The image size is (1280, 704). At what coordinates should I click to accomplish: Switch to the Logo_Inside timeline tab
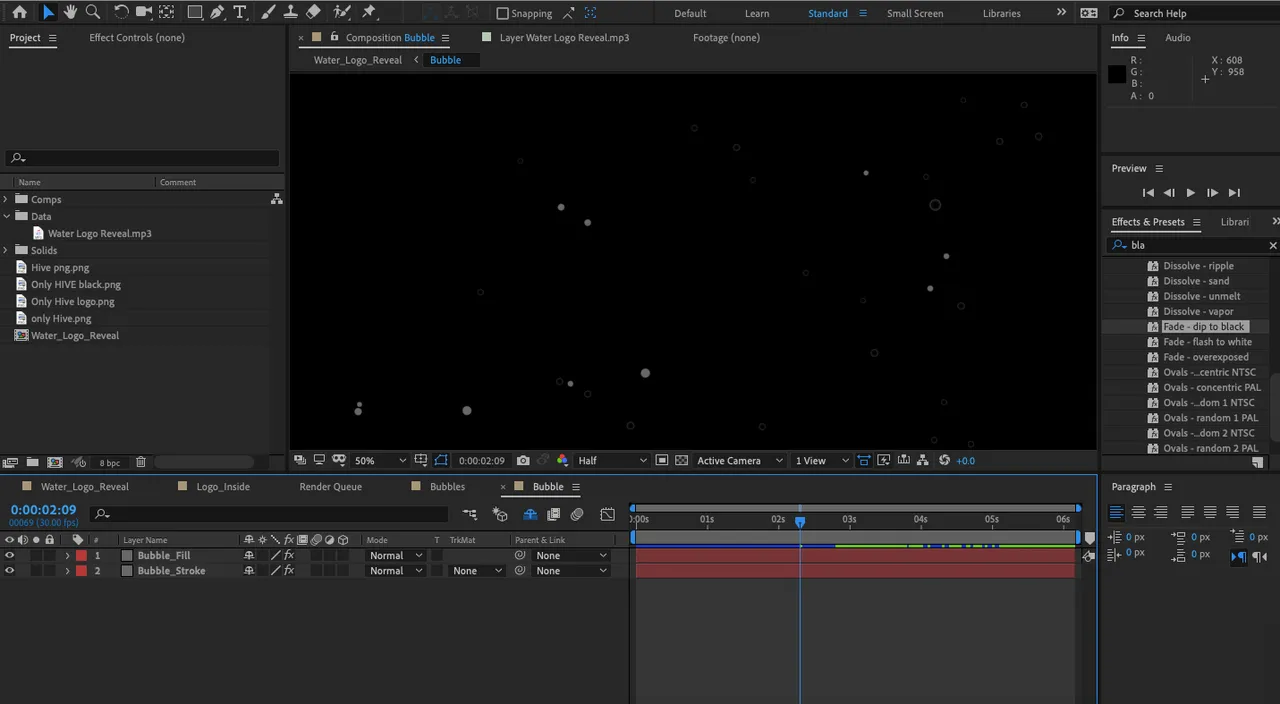click(x=223, y=486)
